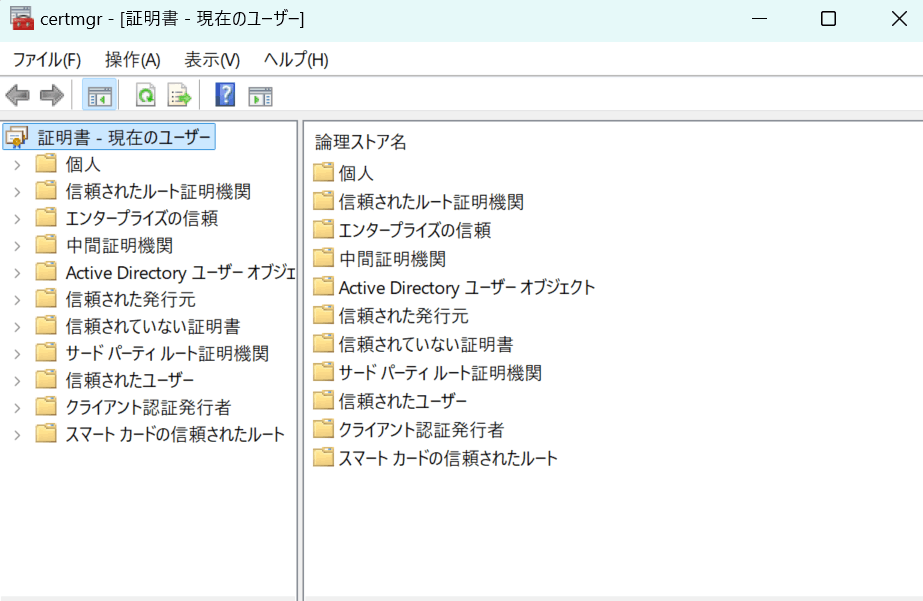
Task: Click the Export list toolbar icon
Action: pos(180,95)
